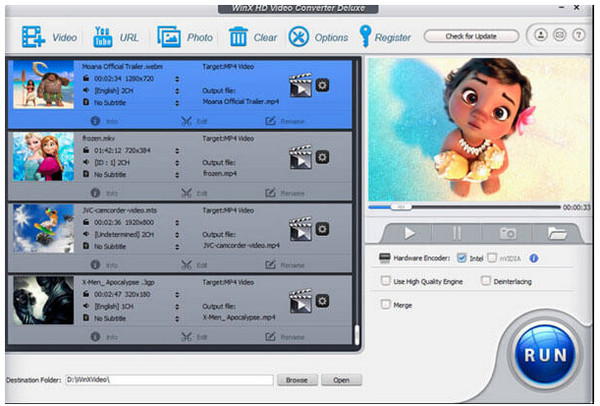Change audio English 1CH for X-Men
Viewport: 600px width, 406px height.
177,307
